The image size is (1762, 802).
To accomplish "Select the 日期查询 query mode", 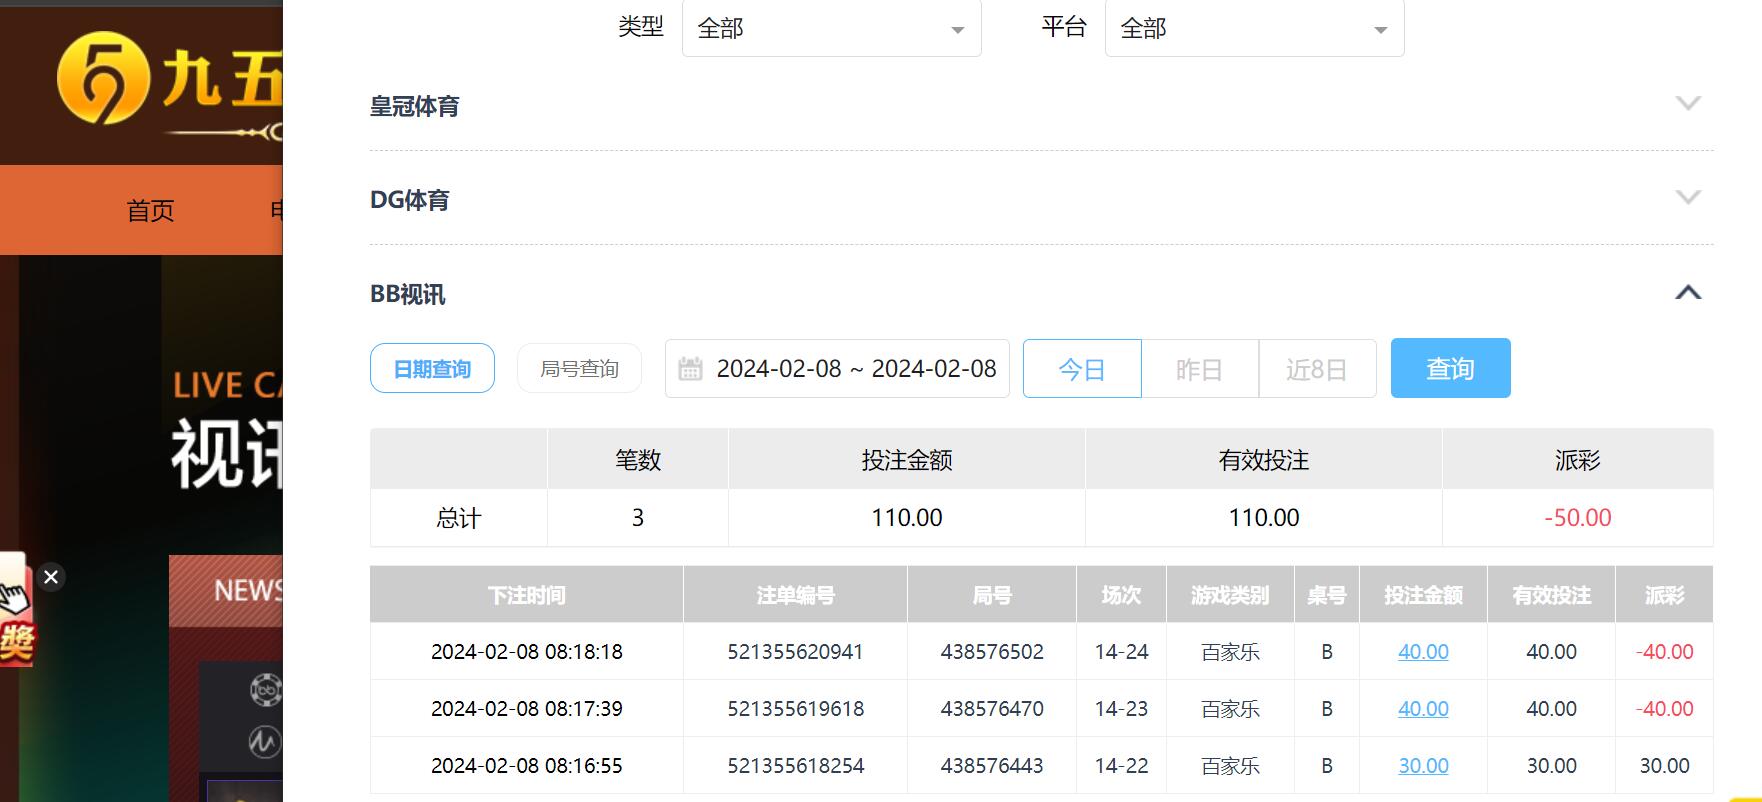I will [432, 369].
